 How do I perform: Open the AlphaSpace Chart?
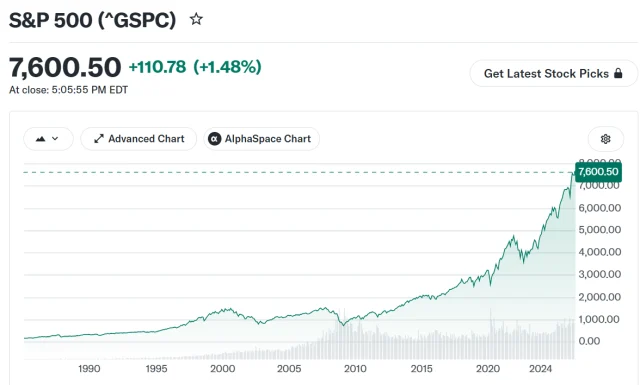(262, 139)
